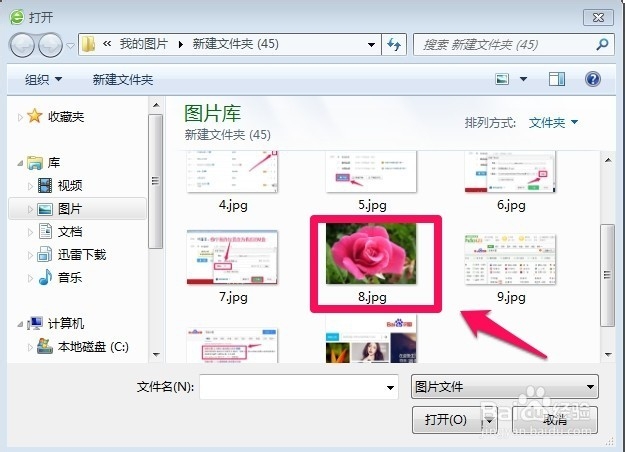Select 库 in navigation pane
This screenshot has height=452, width=625.
pyautogui.click(x=54, y=163)
